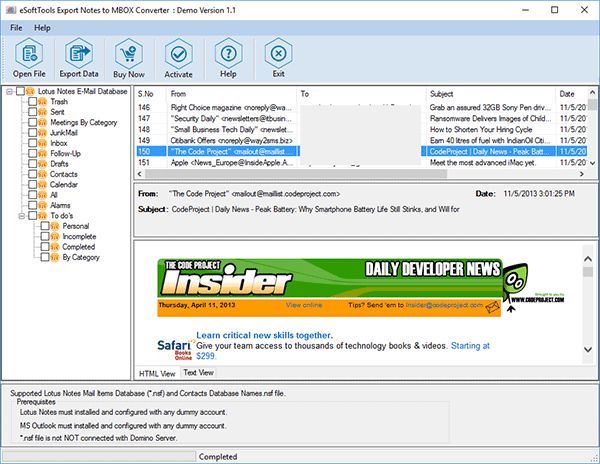
Task: Tick the Sent folder checkbox
Action: click(x=33, y=112)
